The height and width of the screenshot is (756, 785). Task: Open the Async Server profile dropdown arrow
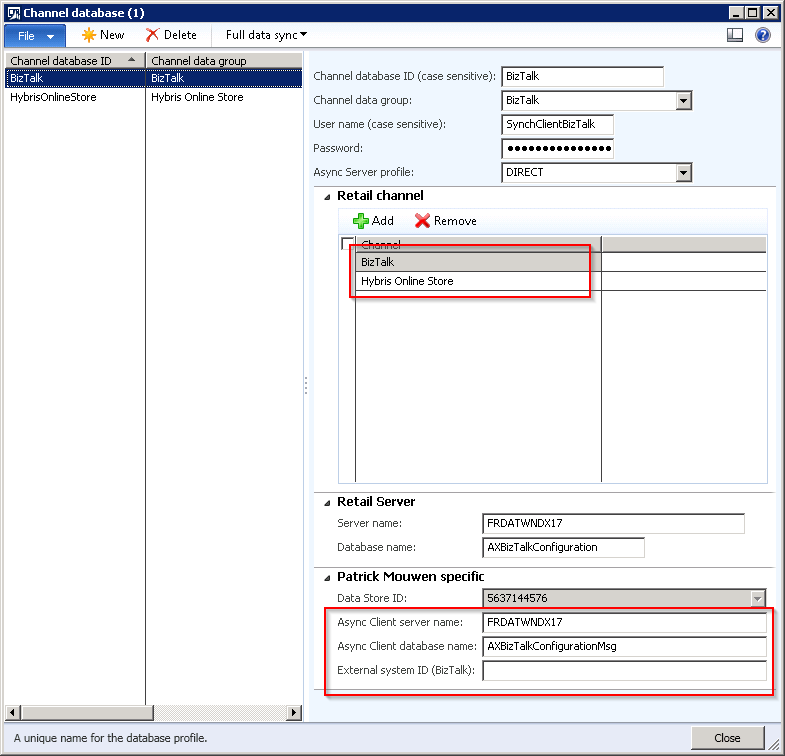[683, 173]
